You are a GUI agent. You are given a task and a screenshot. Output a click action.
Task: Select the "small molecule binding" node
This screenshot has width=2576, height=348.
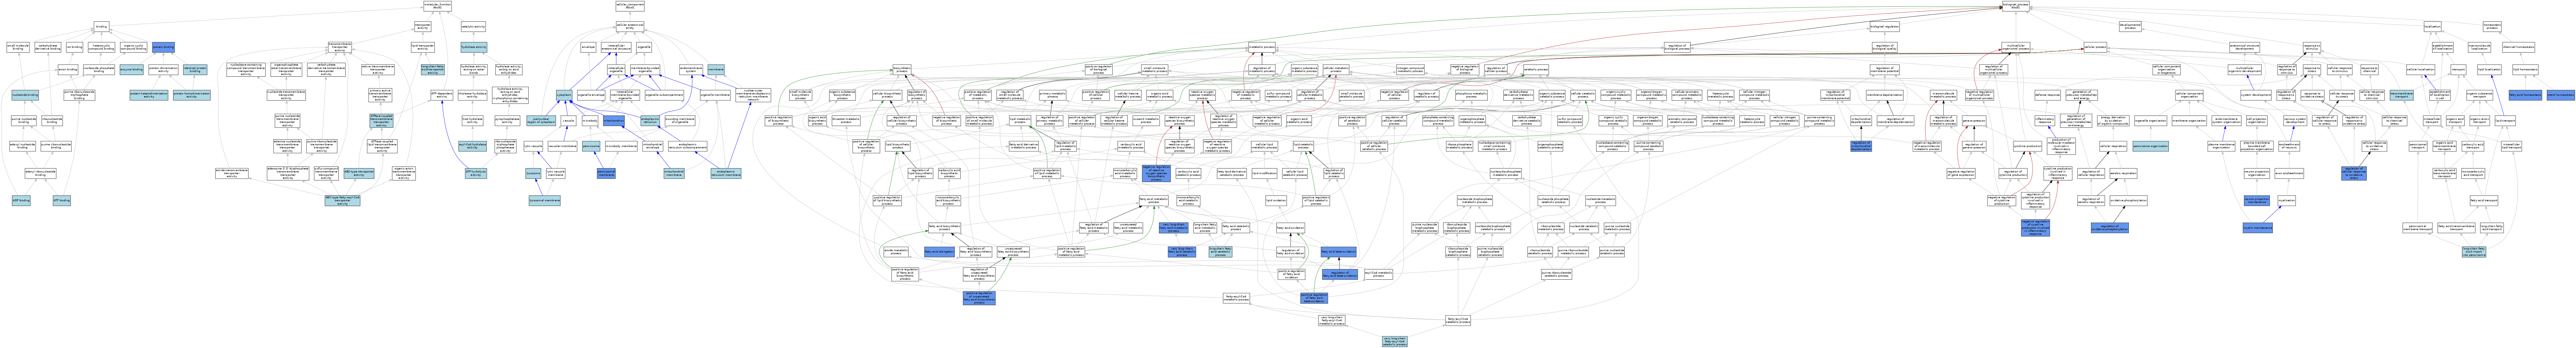point(18,47)
